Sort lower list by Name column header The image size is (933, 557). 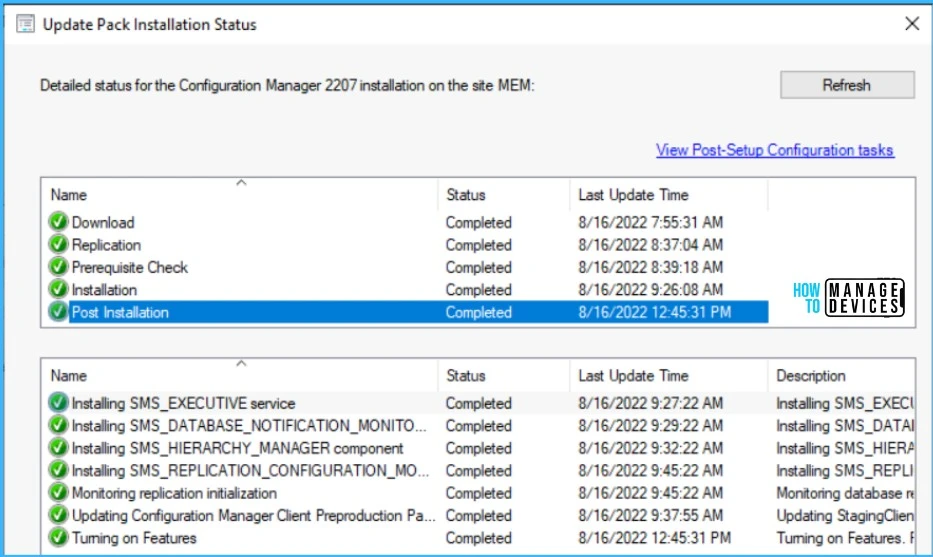240,375
